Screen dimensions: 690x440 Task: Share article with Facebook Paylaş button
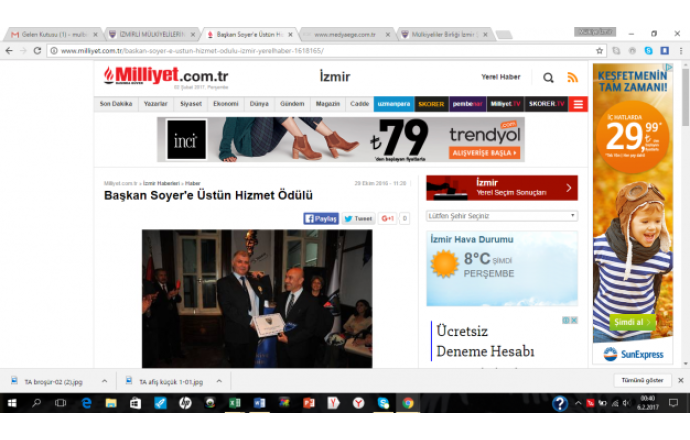(321, 218)
